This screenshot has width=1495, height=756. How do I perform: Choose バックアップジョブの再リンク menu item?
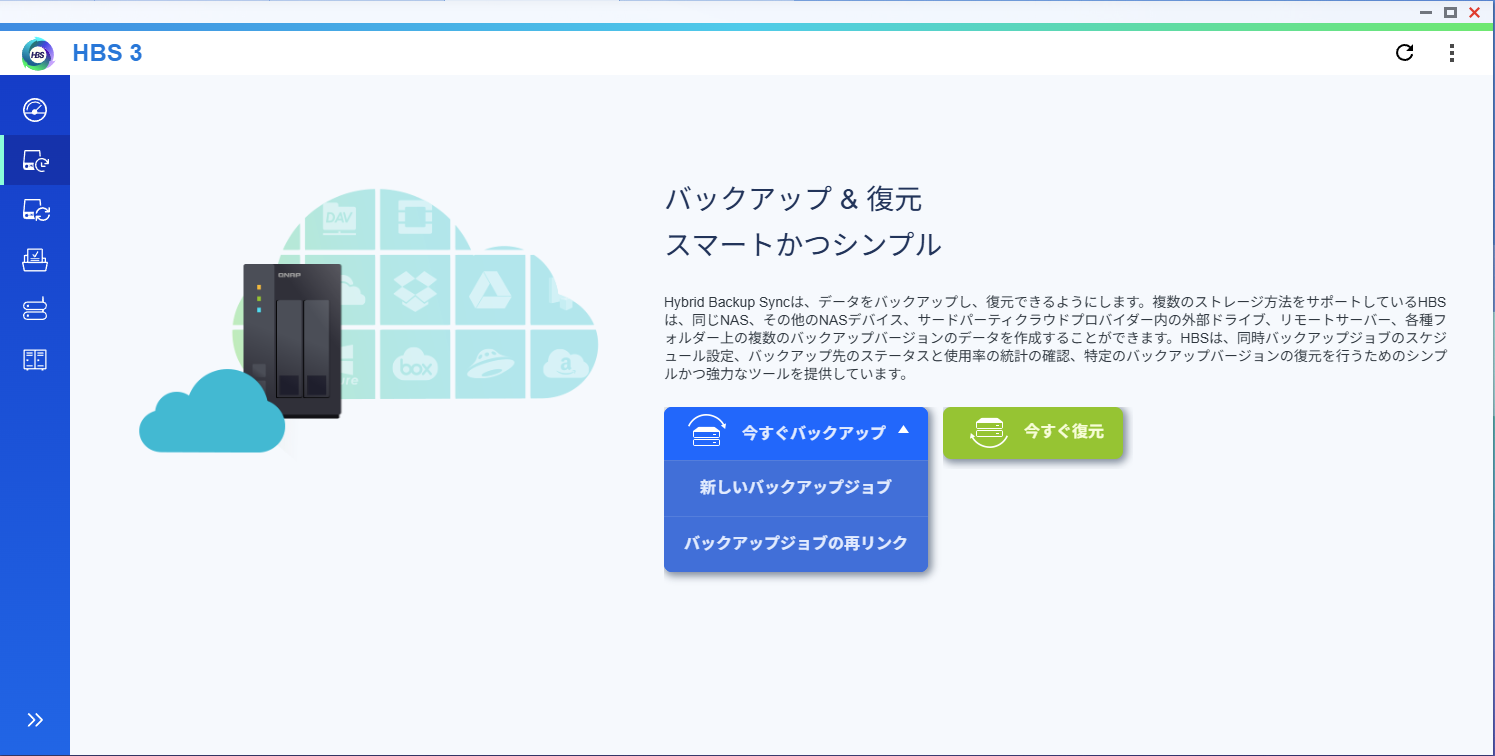(x=795, y=544)
